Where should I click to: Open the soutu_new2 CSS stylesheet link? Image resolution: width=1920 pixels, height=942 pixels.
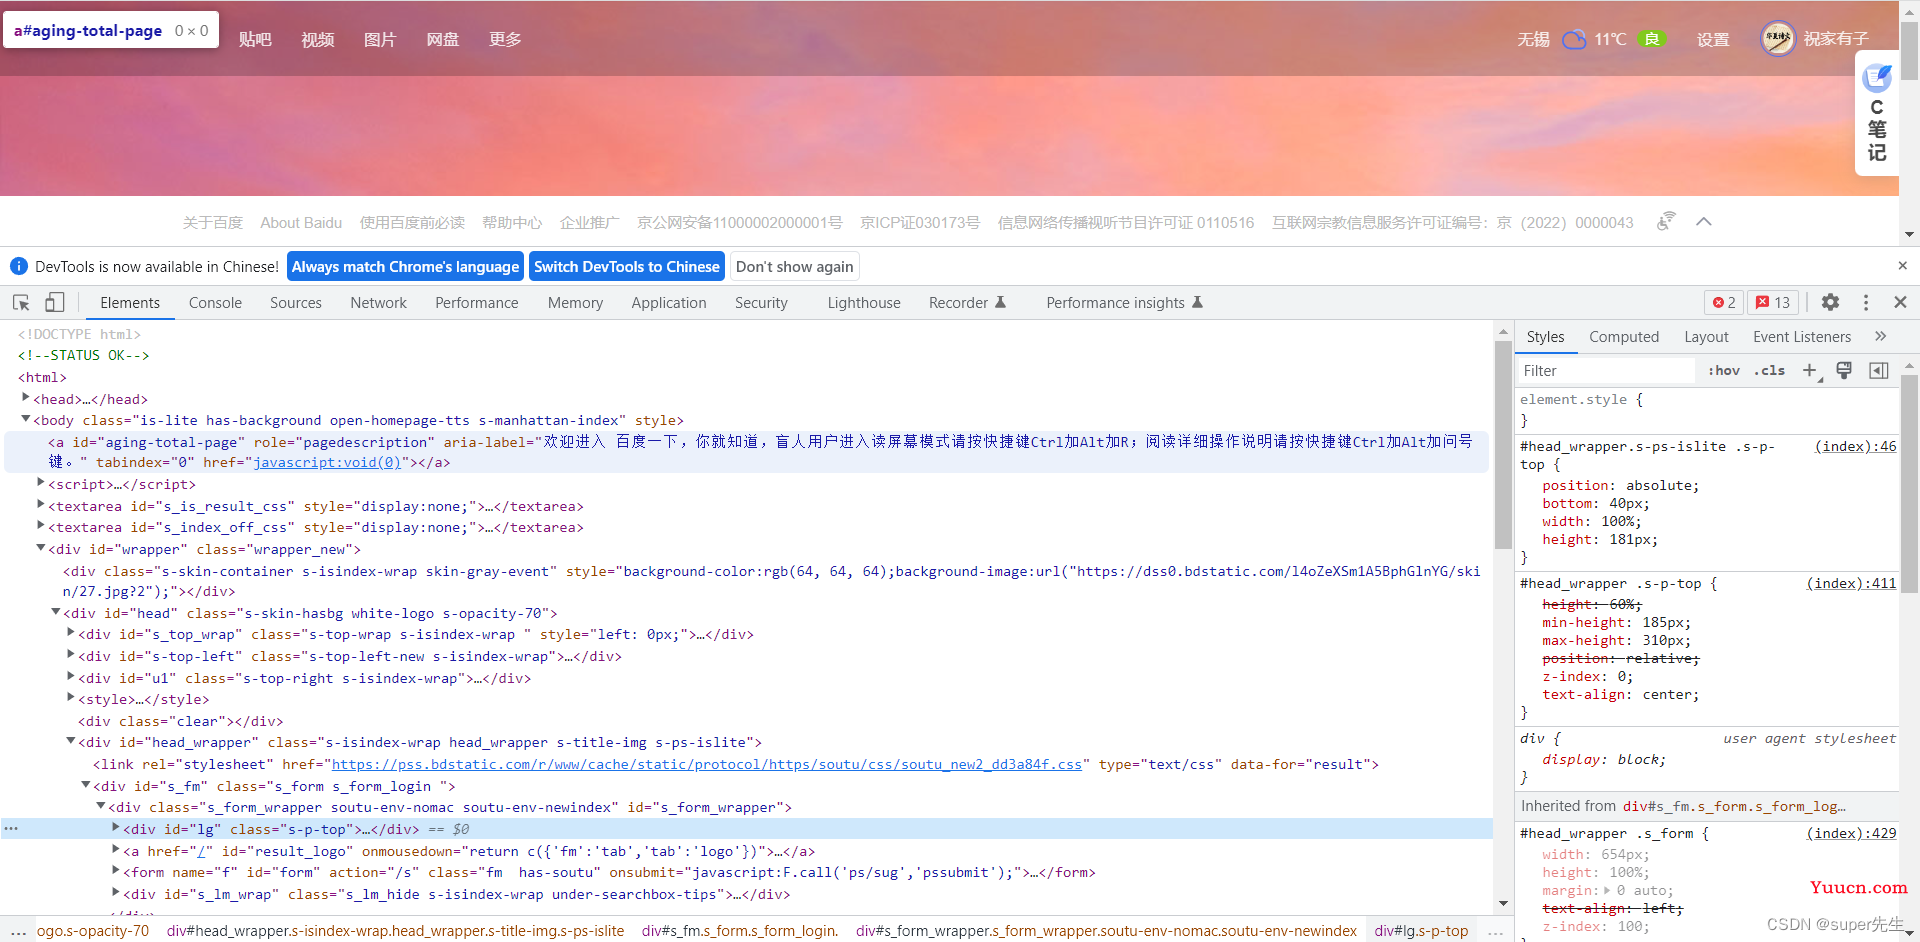pos(707,764)
